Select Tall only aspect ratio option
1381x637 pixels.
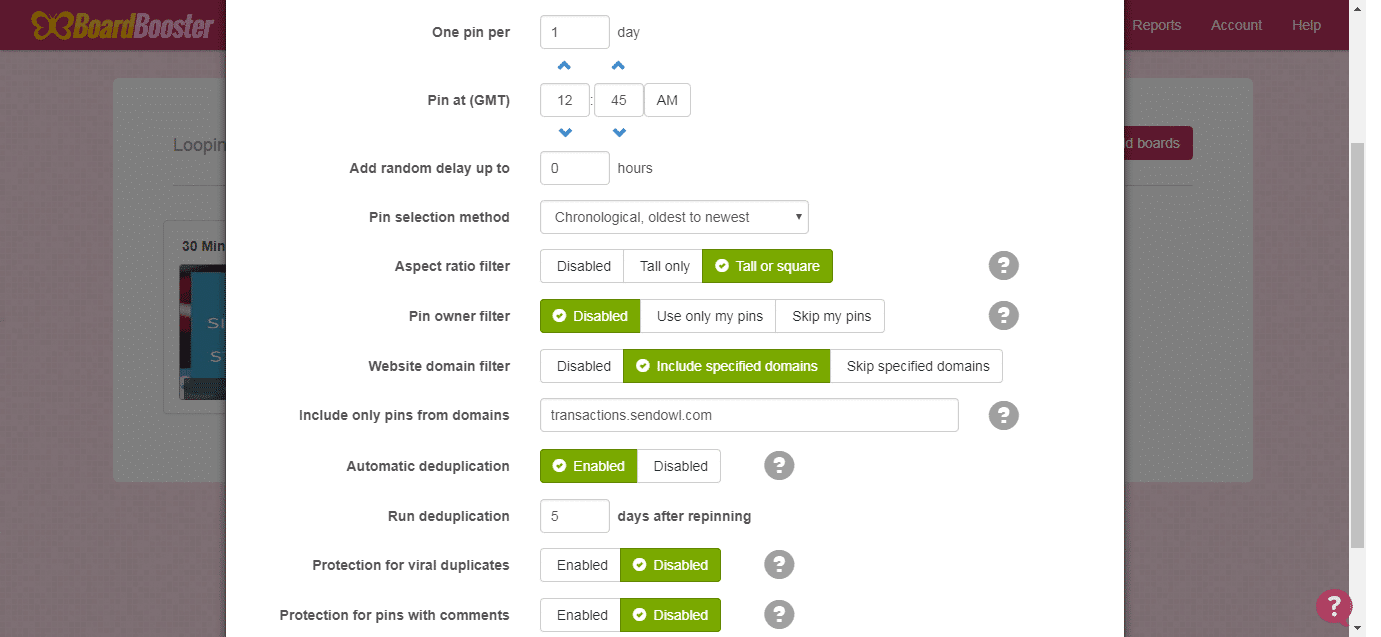664,266
